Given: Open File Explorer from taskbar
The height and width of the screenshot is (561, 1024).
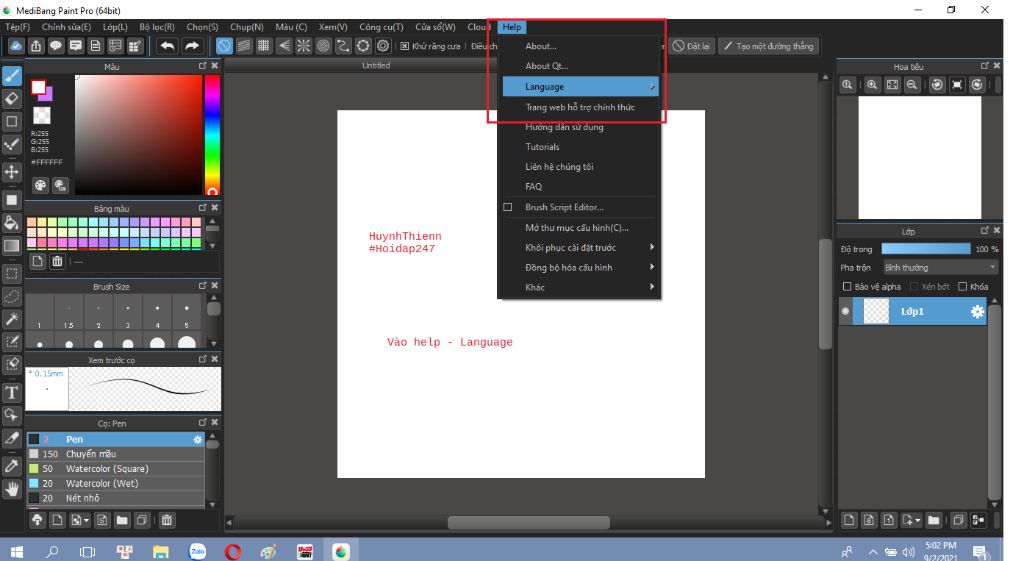Looking at the screenshot, I should click(161, 552).
